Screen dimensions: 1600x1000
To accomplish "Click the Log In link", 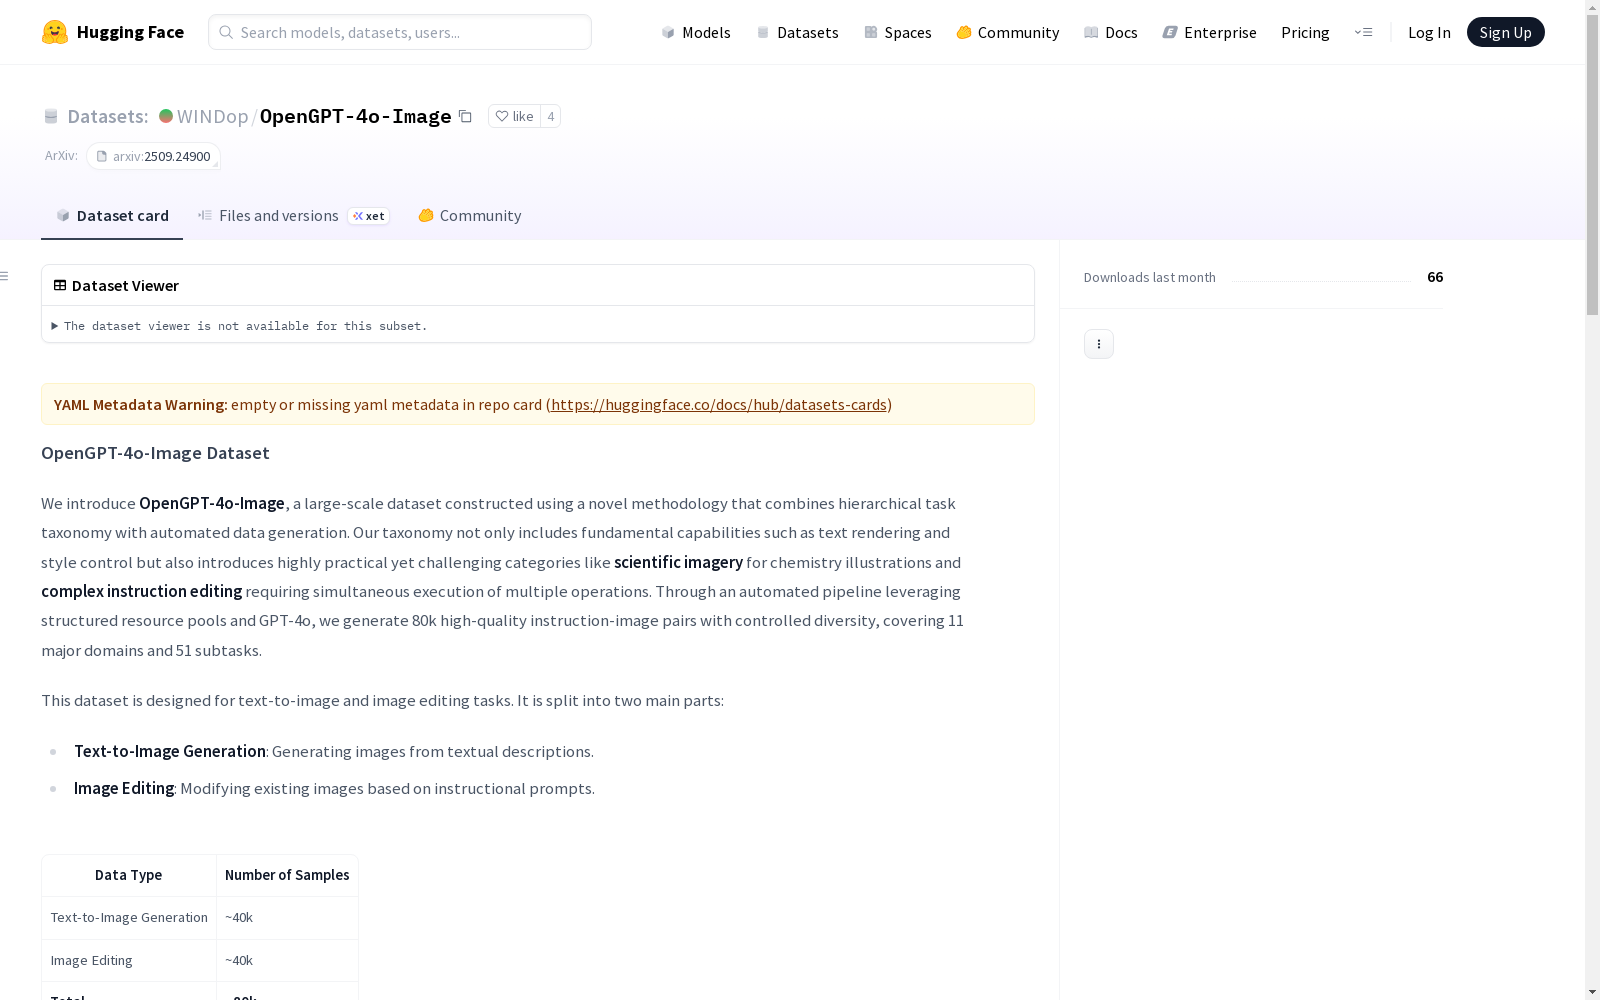I will coord(1429,32).
